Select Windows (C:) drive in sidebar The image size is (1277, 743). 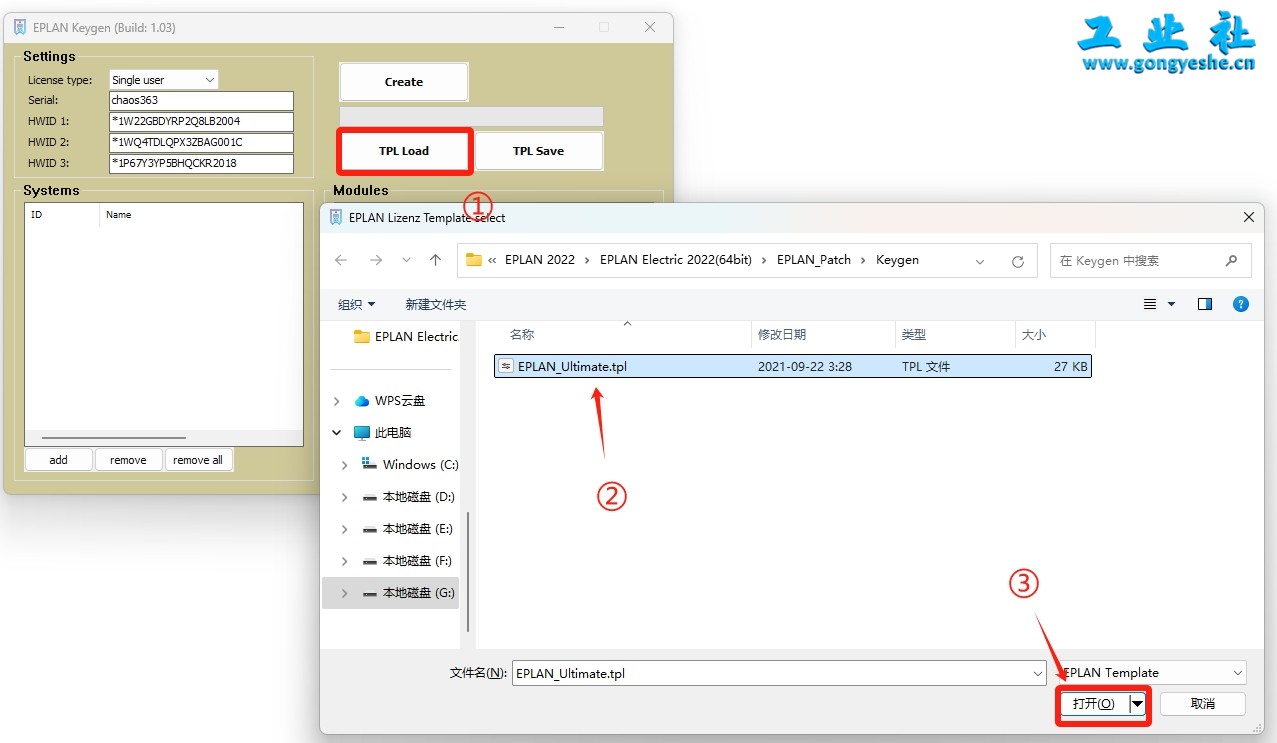411,465
